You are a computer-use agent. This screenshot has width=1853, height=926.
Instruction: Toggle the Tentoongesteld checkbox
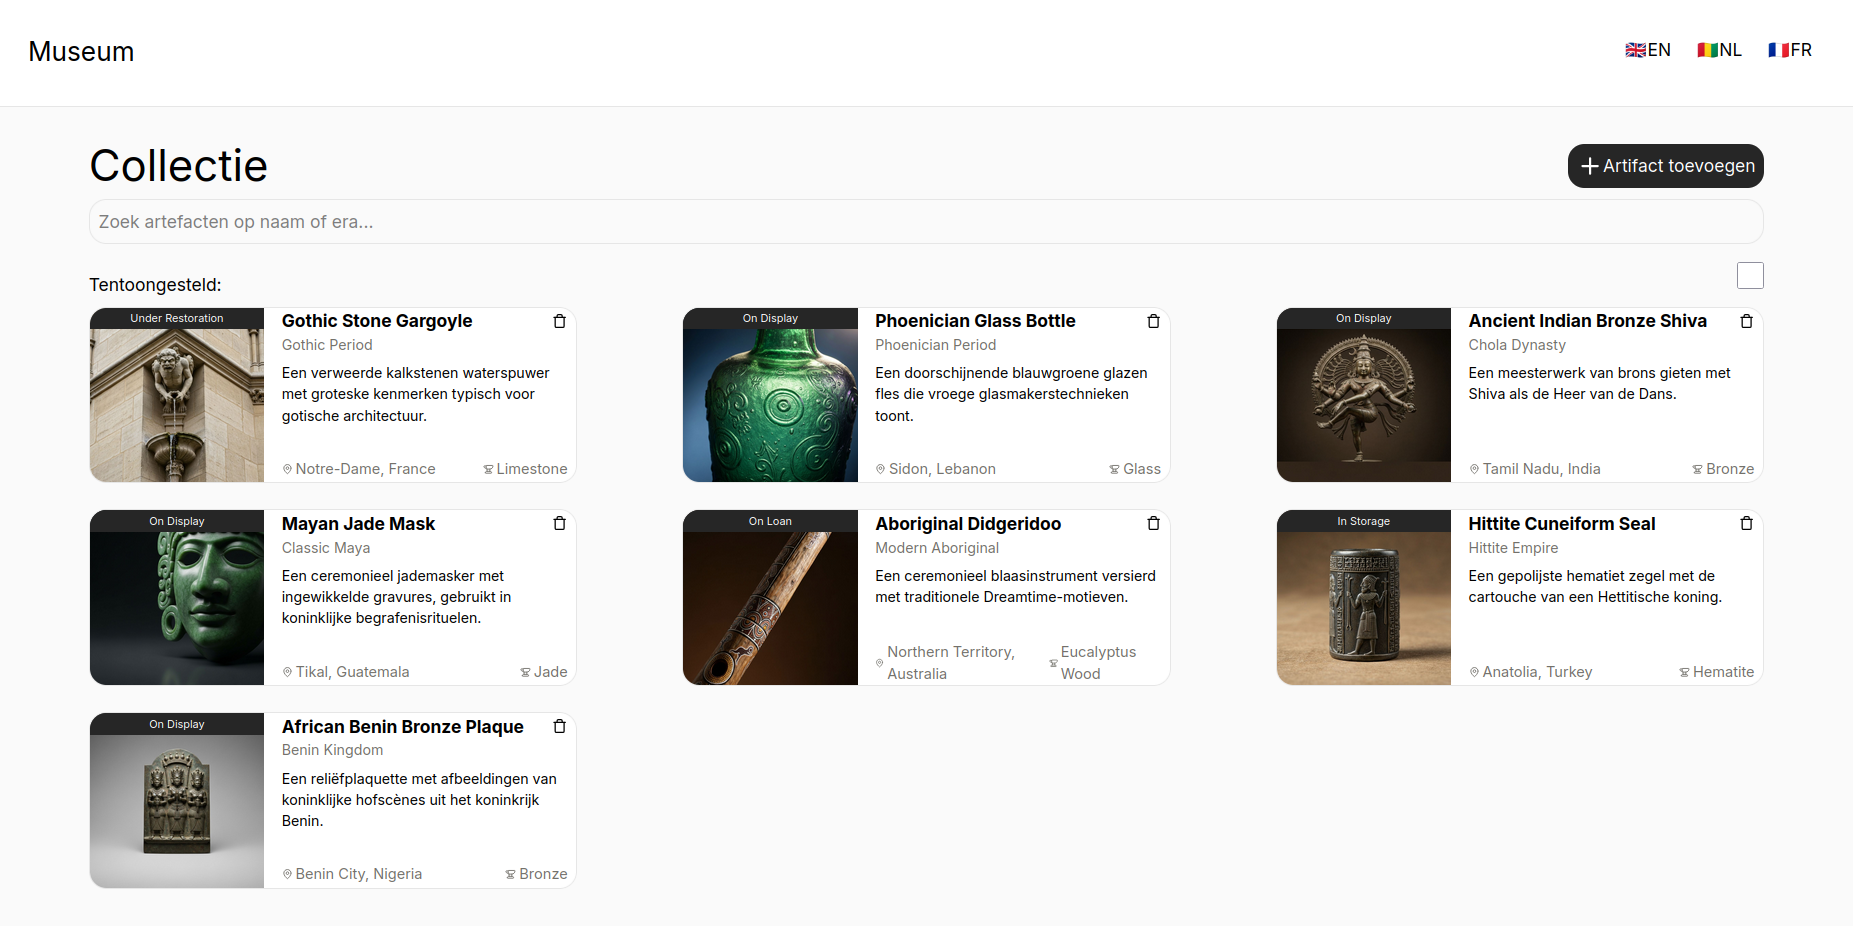point(1749,275)
